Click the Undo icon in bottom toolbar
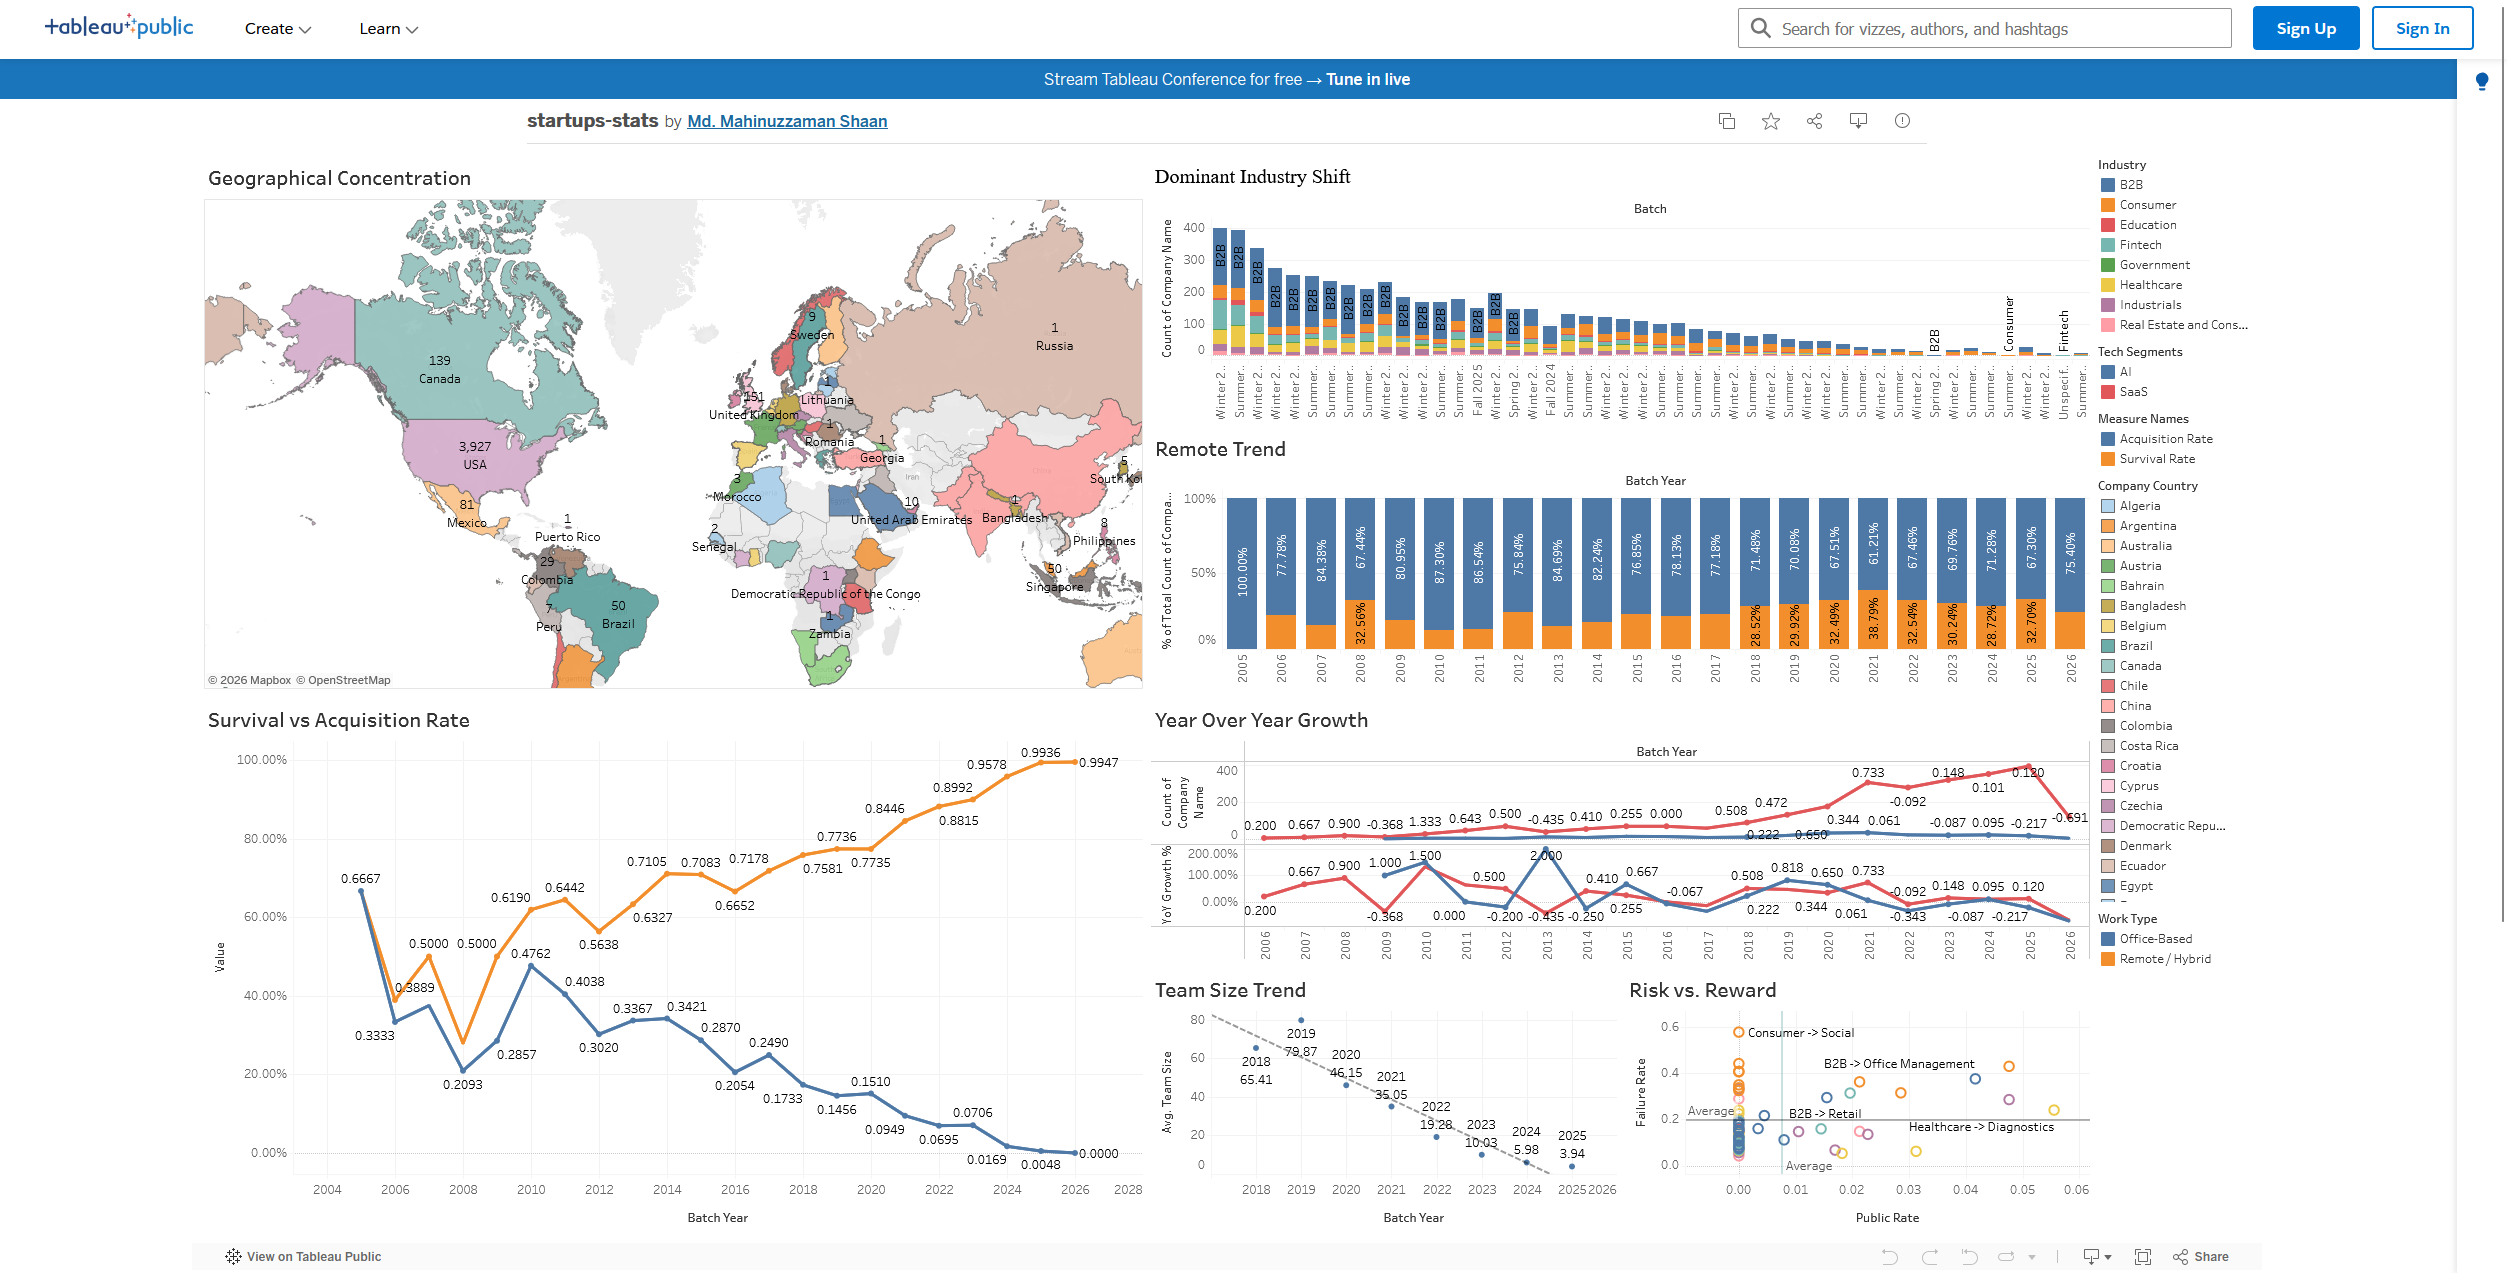 click(x=1889, y=1257)
